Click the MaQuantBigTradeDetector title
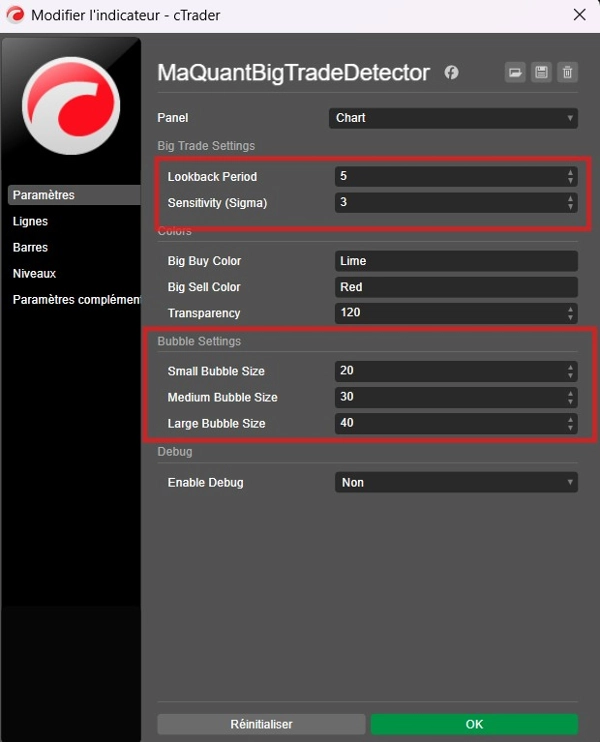This screenshot has height=742, width=600. [293, 72]
